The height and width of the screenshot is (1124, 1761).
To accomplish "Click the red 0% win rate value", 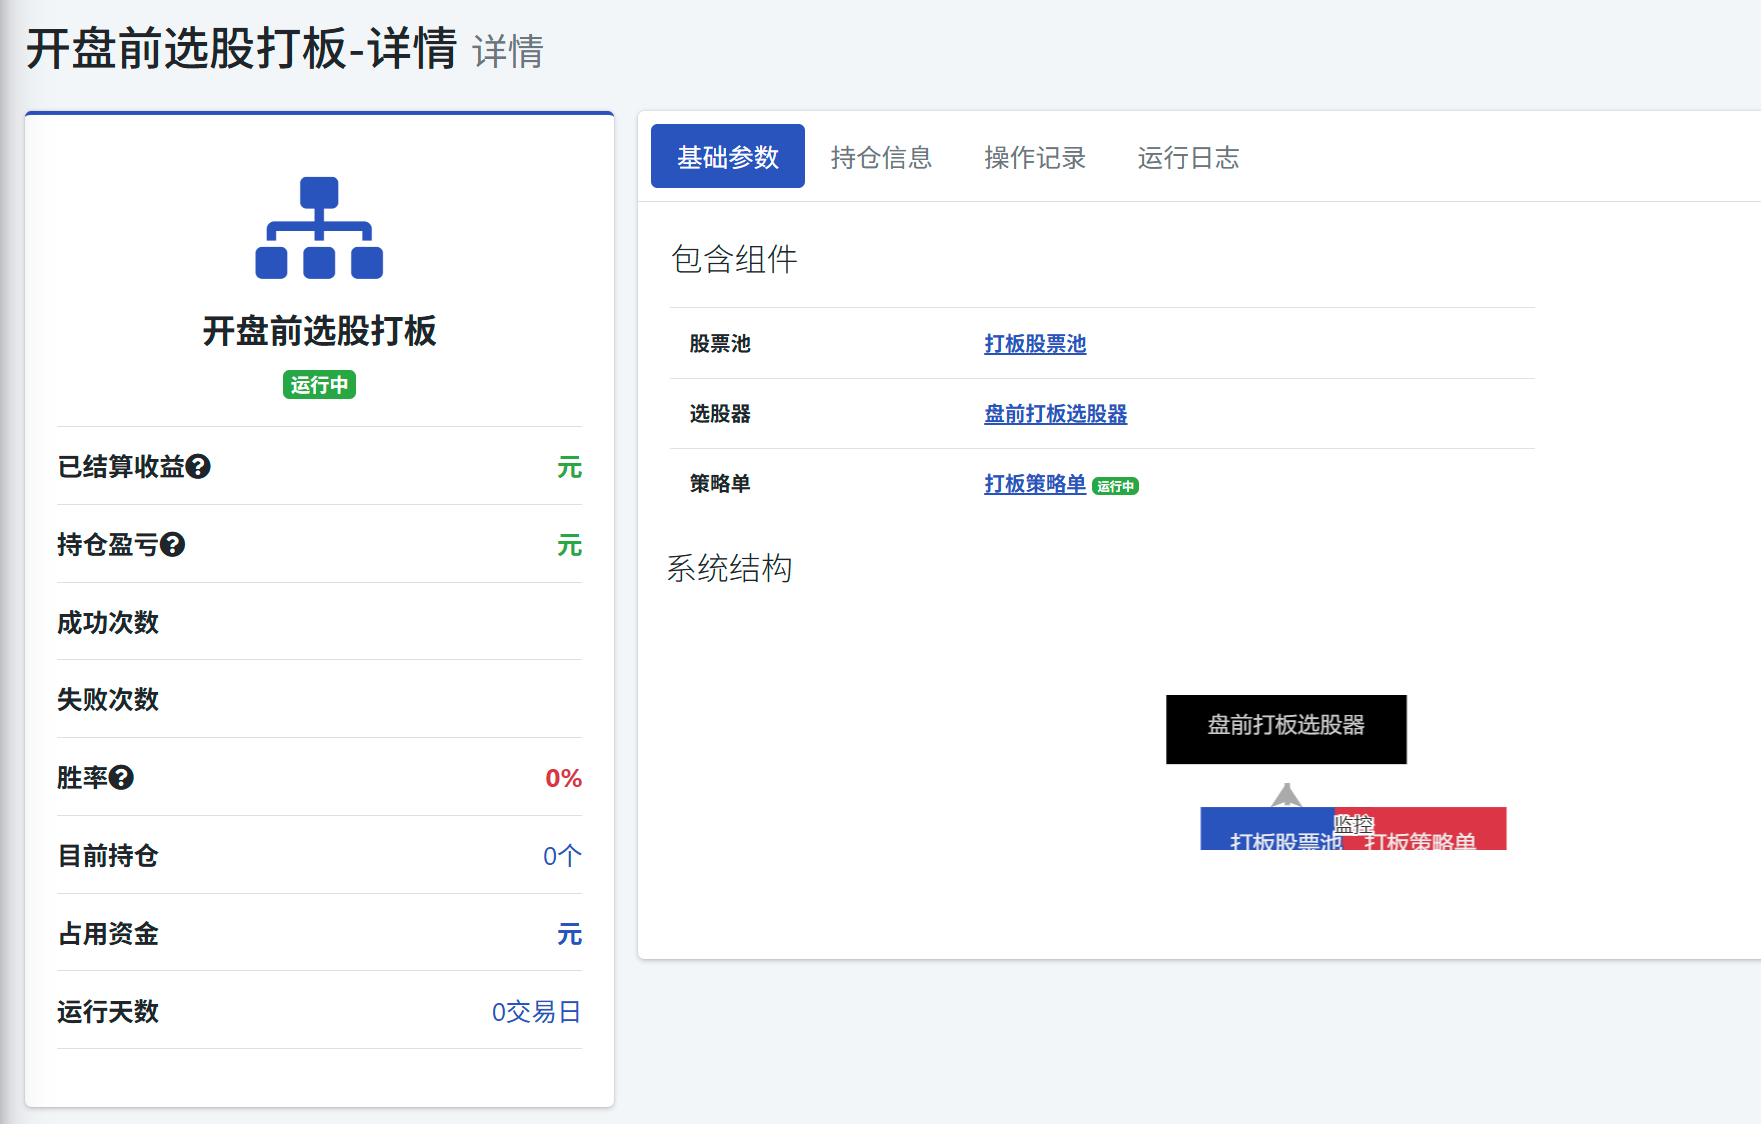I will click(x=563, y=778).
